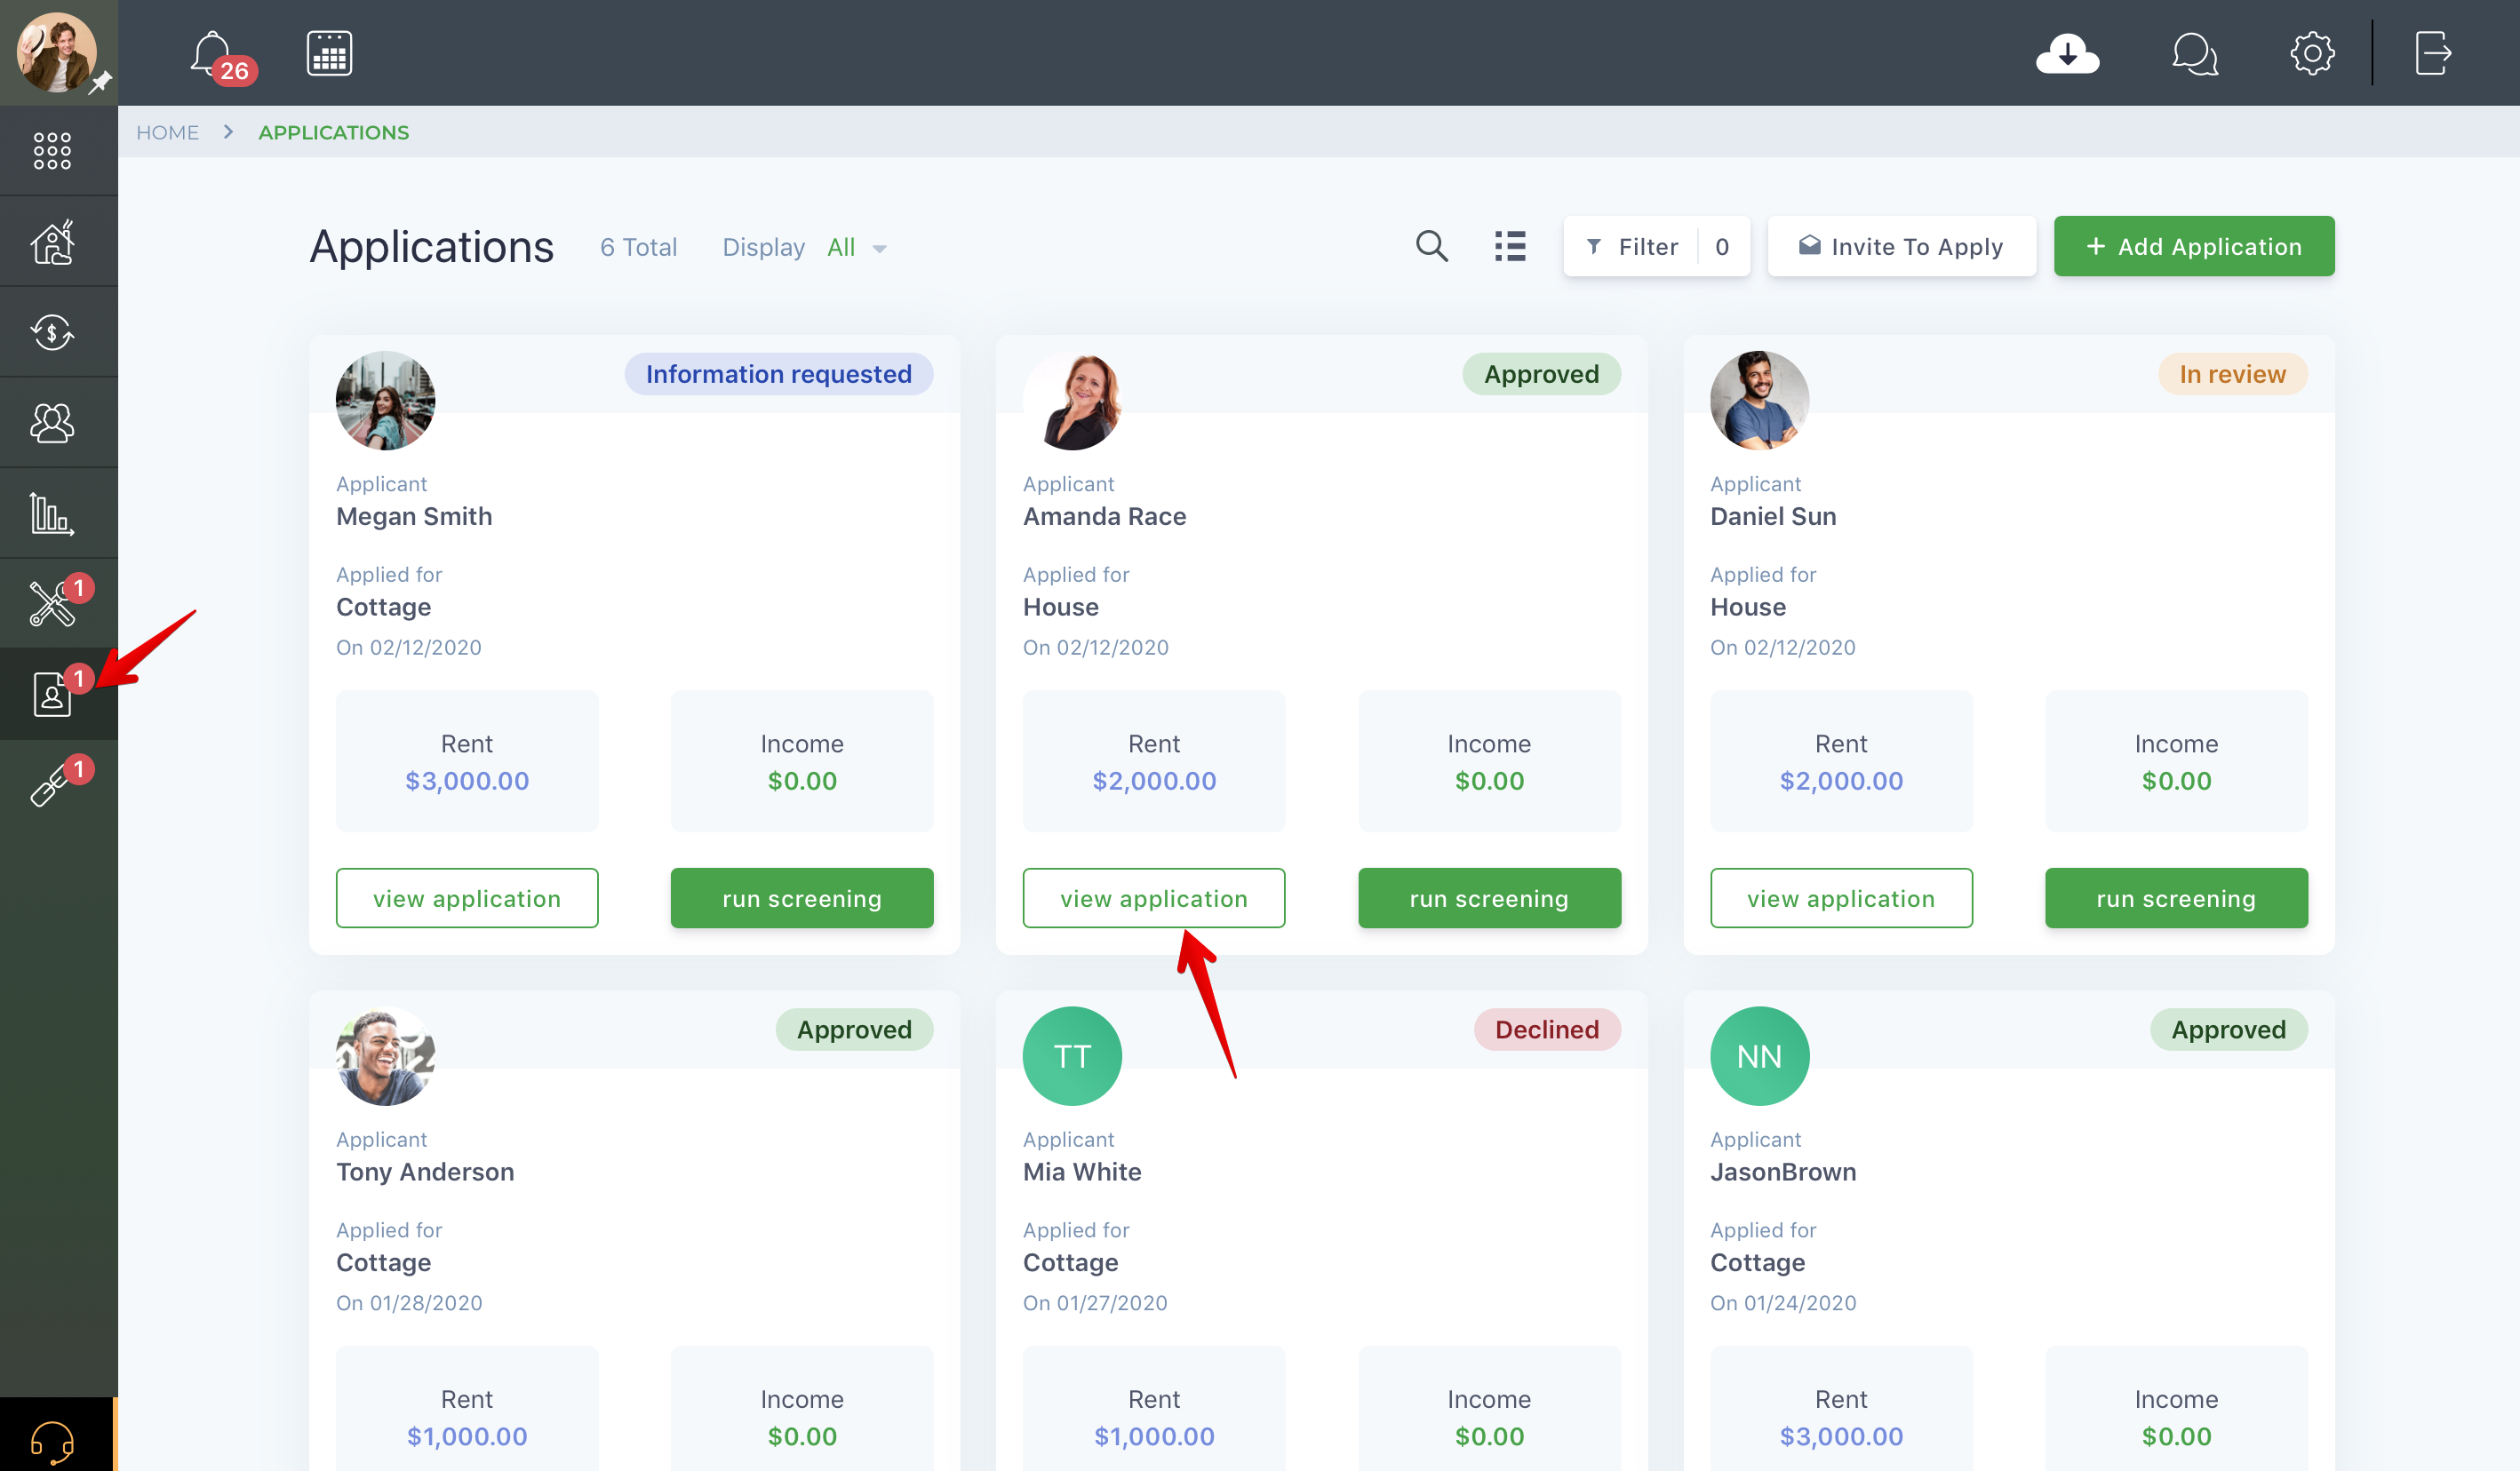
Task: Open the properties house icon in sidebar
Action: coord(52,241)
